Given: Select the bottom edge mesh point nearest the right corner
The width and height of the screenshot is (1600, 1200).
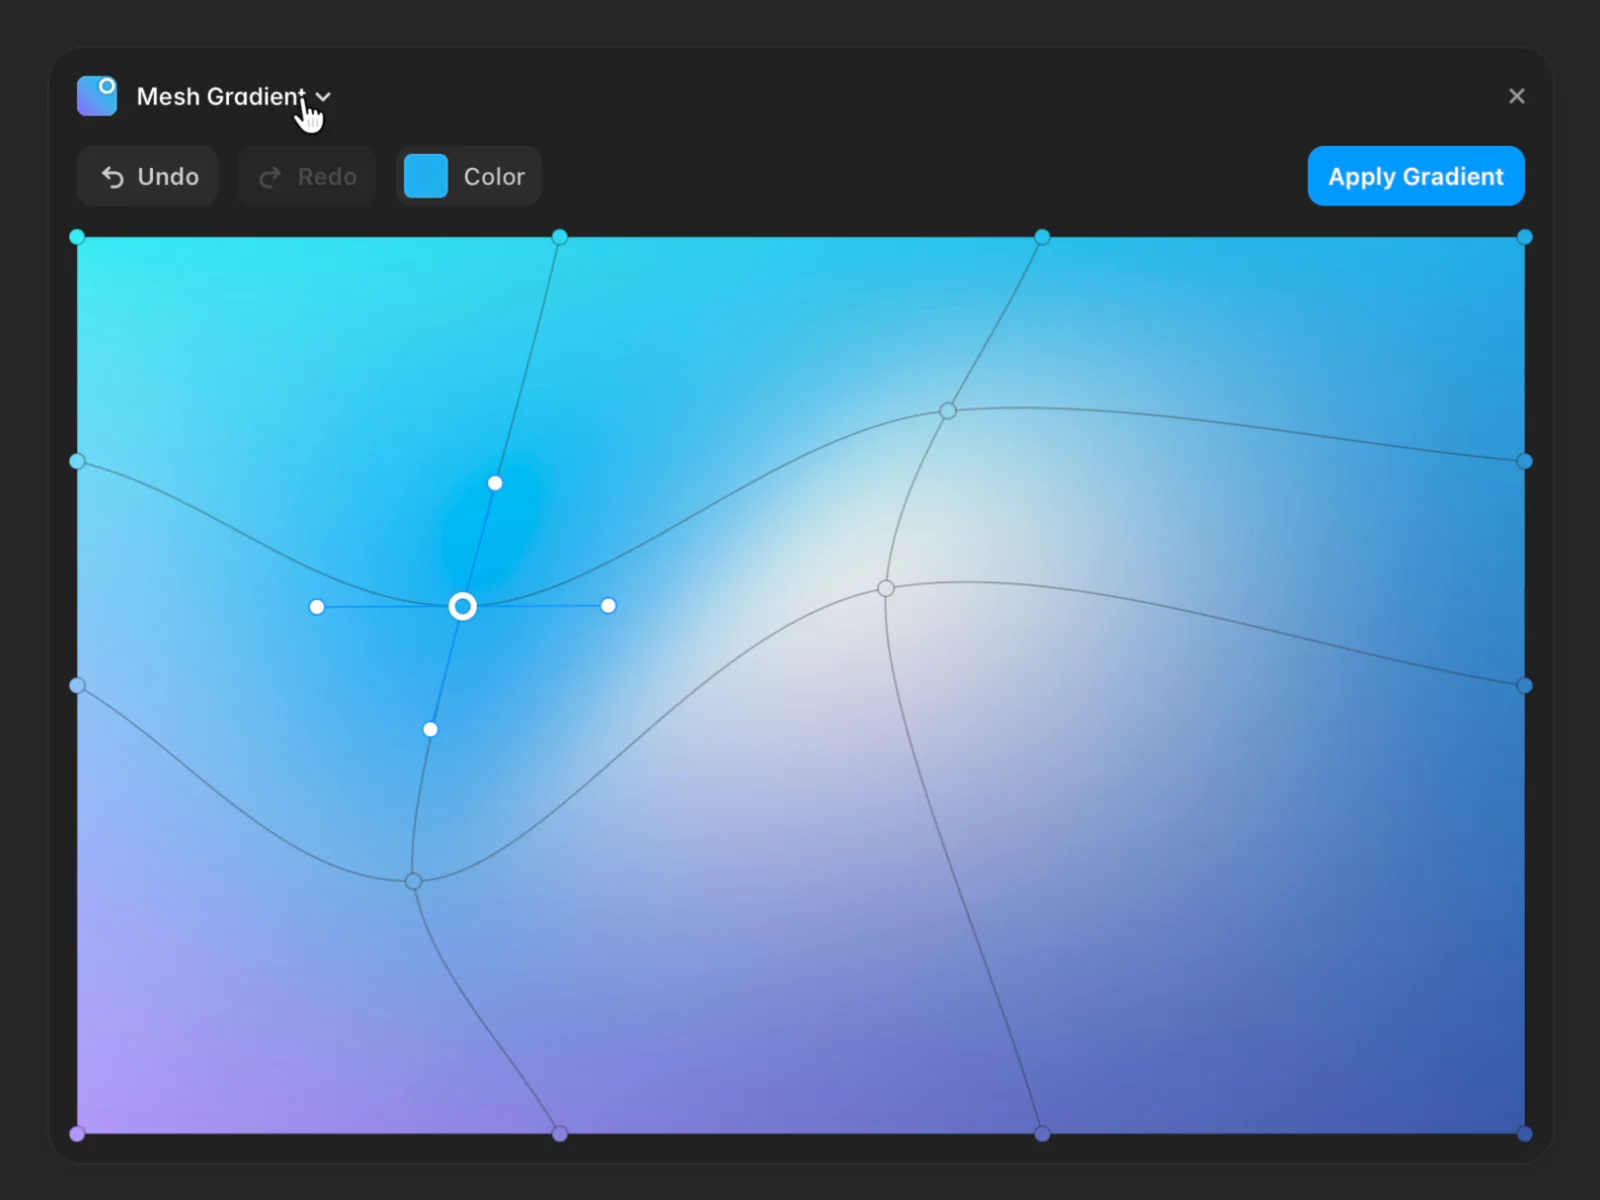Looking at the screenshot, I should 1042,1134.
